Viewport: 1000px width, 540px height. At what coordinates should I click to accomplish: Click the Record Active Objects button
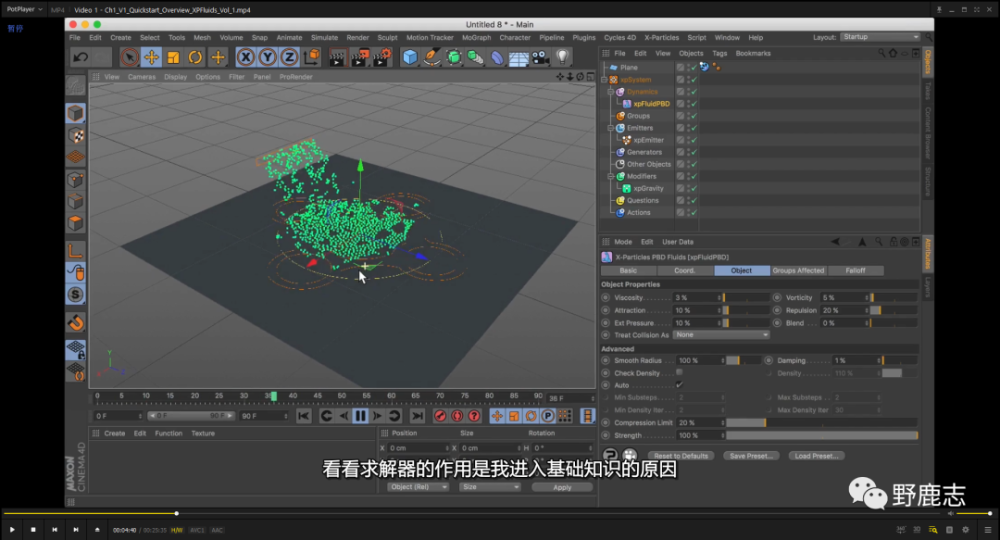[x=440, y=416]
